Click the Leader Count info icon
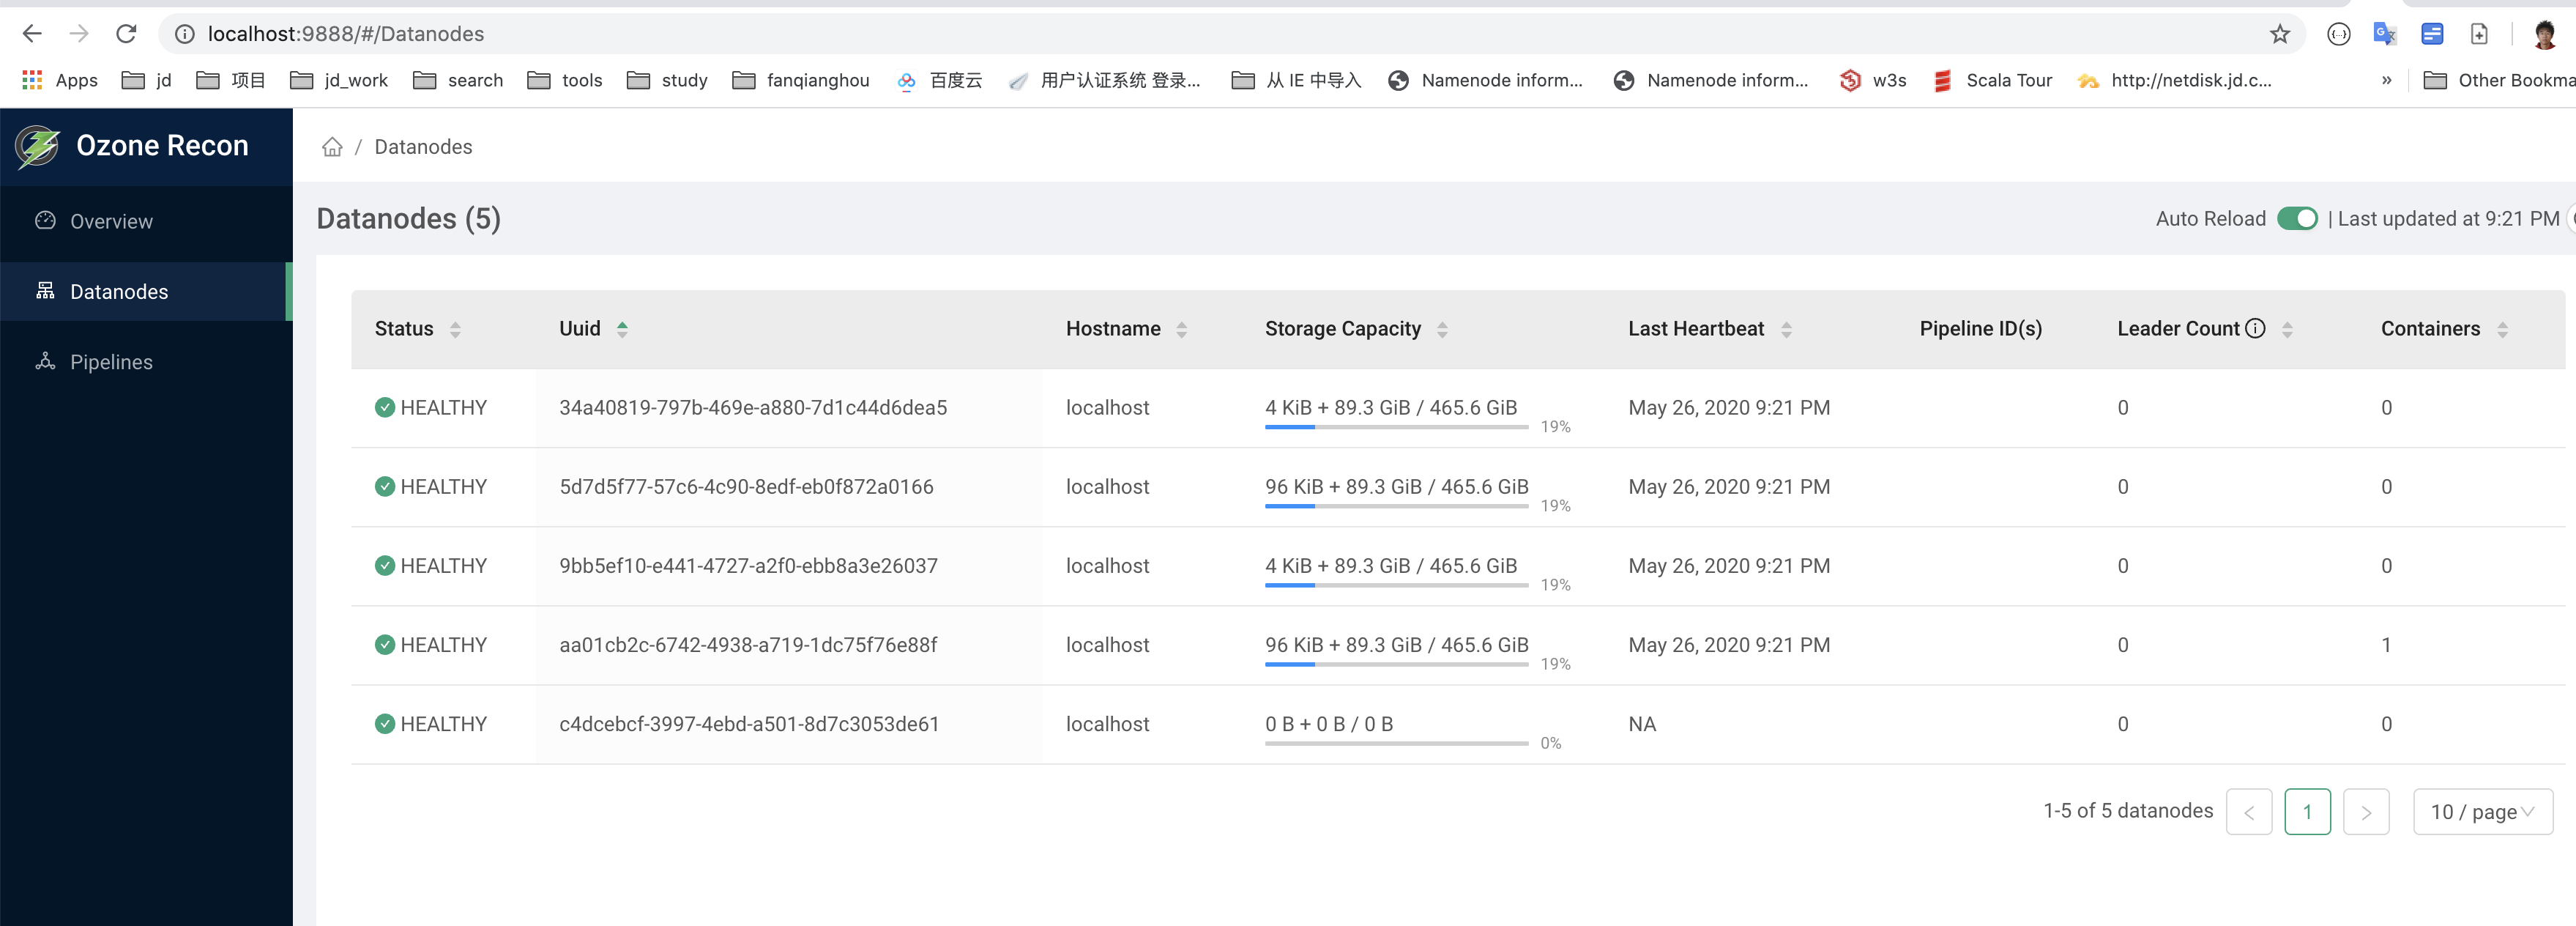 point(2255,328)
